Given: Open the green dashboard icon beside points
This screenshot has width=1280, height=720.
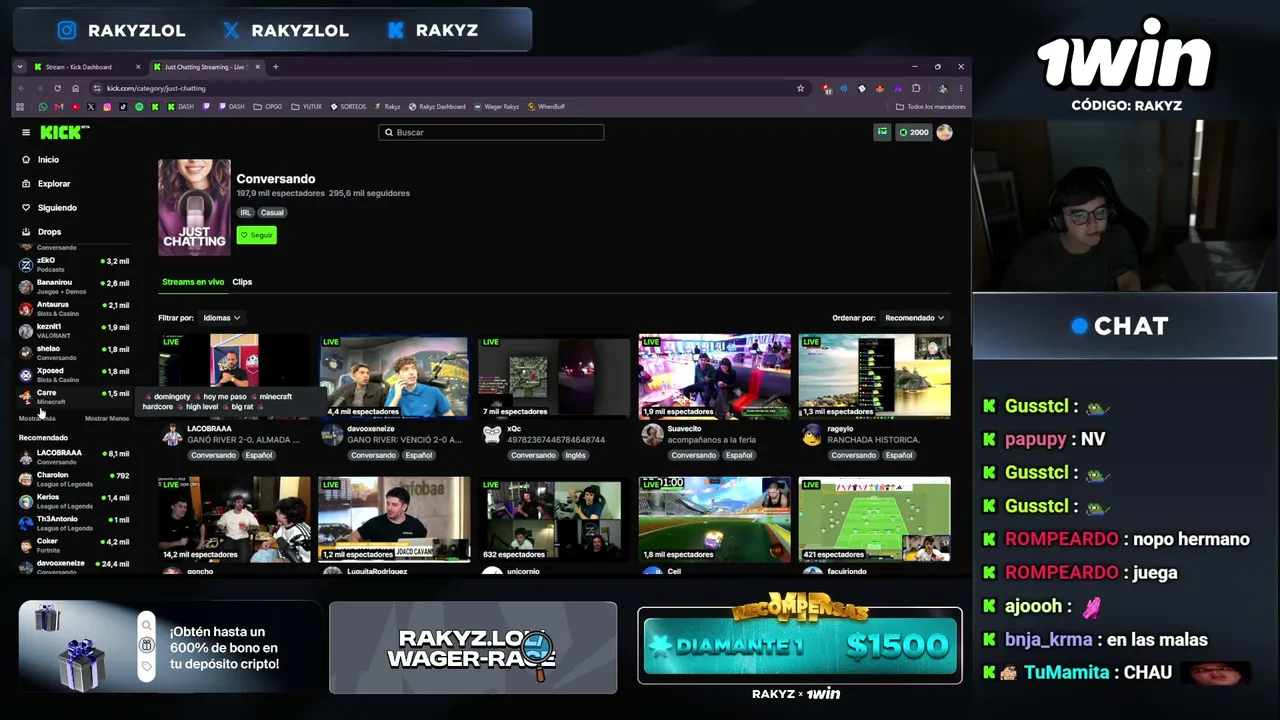Looking at the screenshot, I should (882, 132).
